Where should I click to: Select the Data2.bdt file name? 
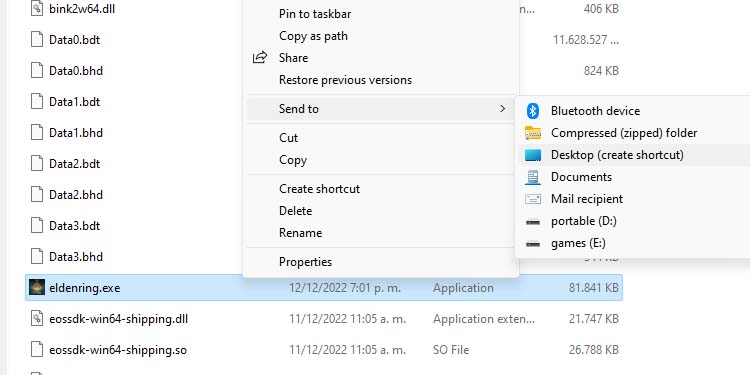74,164
